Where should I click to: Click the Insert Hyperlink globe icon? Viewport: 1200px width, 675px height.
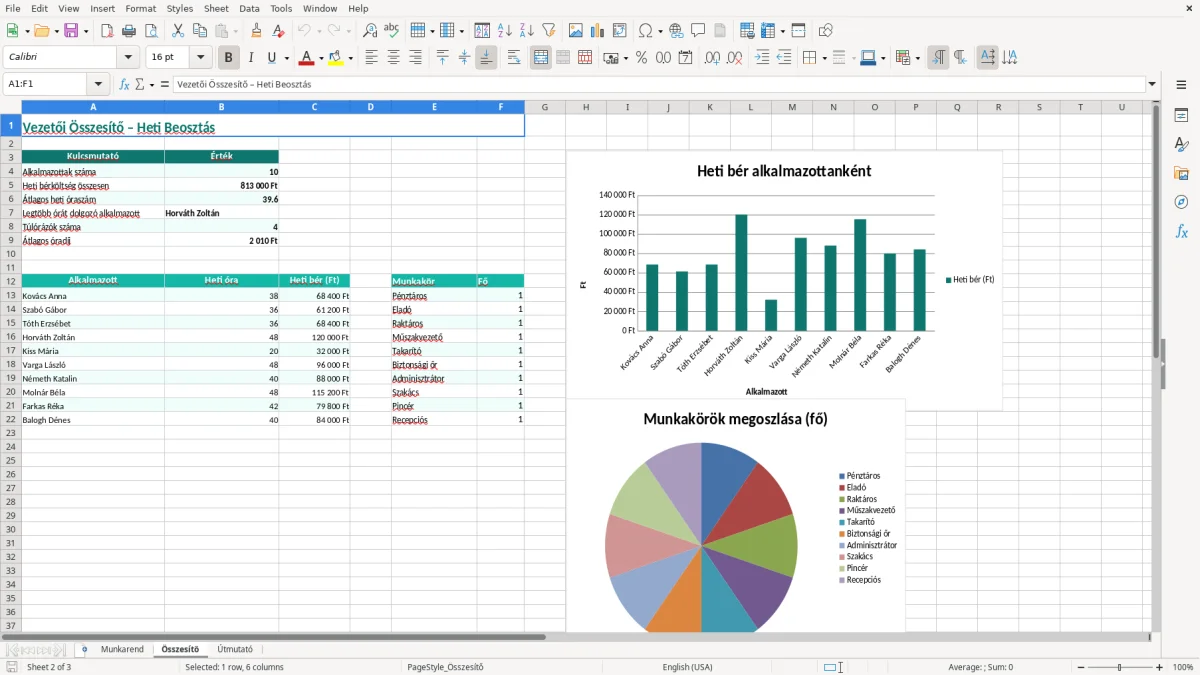click(676, 31)
